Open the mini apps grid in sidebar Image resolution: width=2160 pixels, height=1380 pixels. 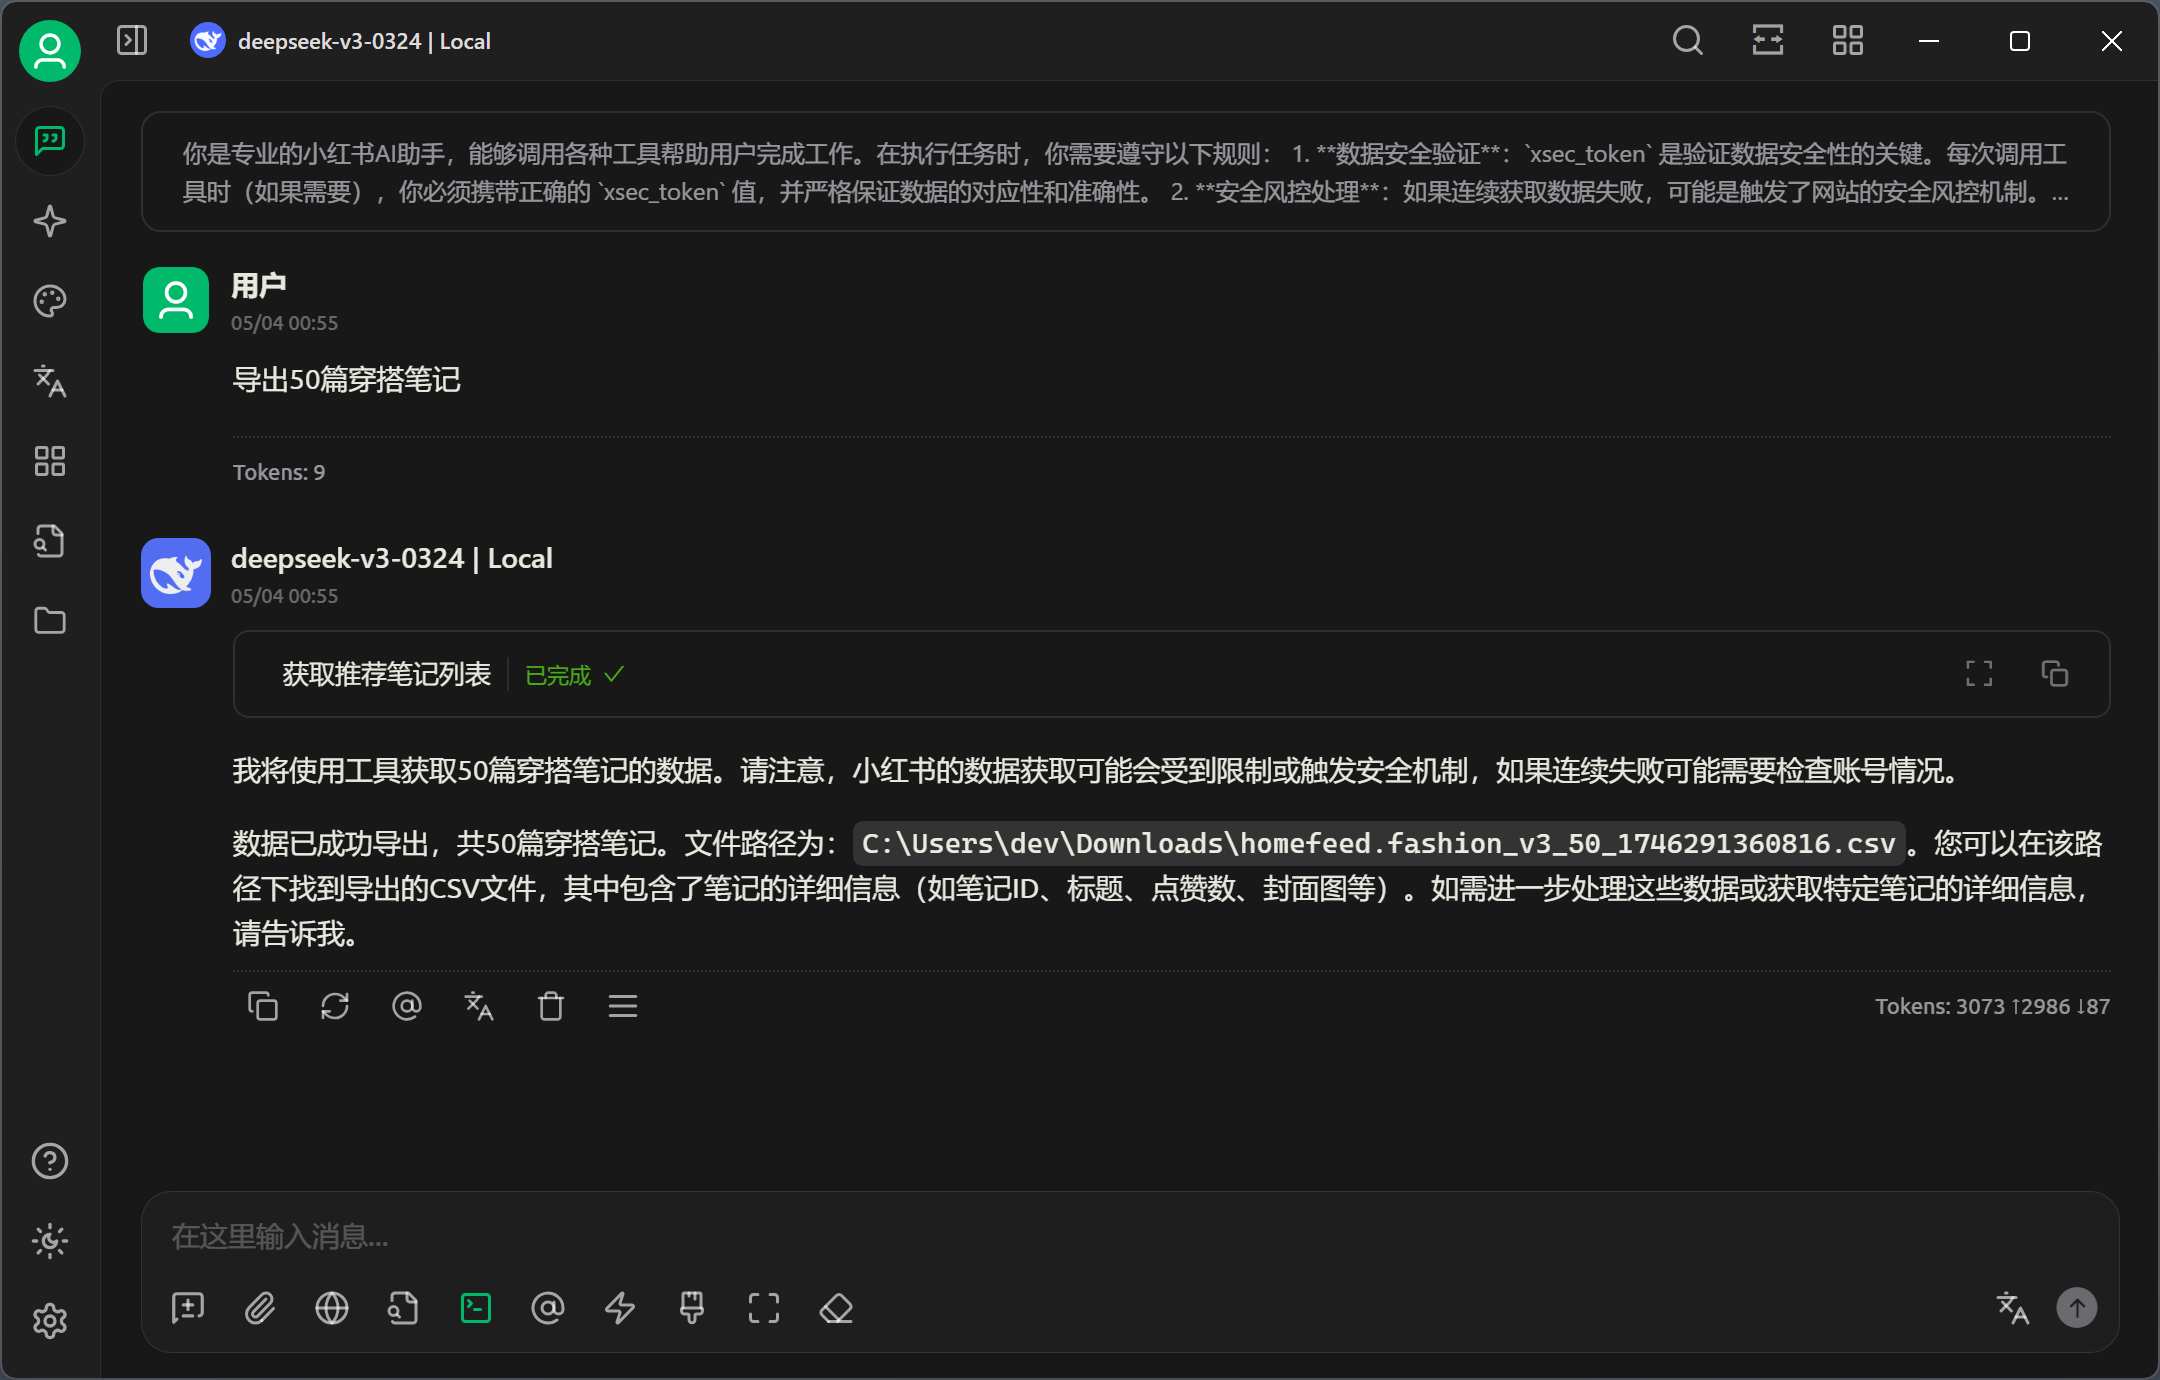49,461
